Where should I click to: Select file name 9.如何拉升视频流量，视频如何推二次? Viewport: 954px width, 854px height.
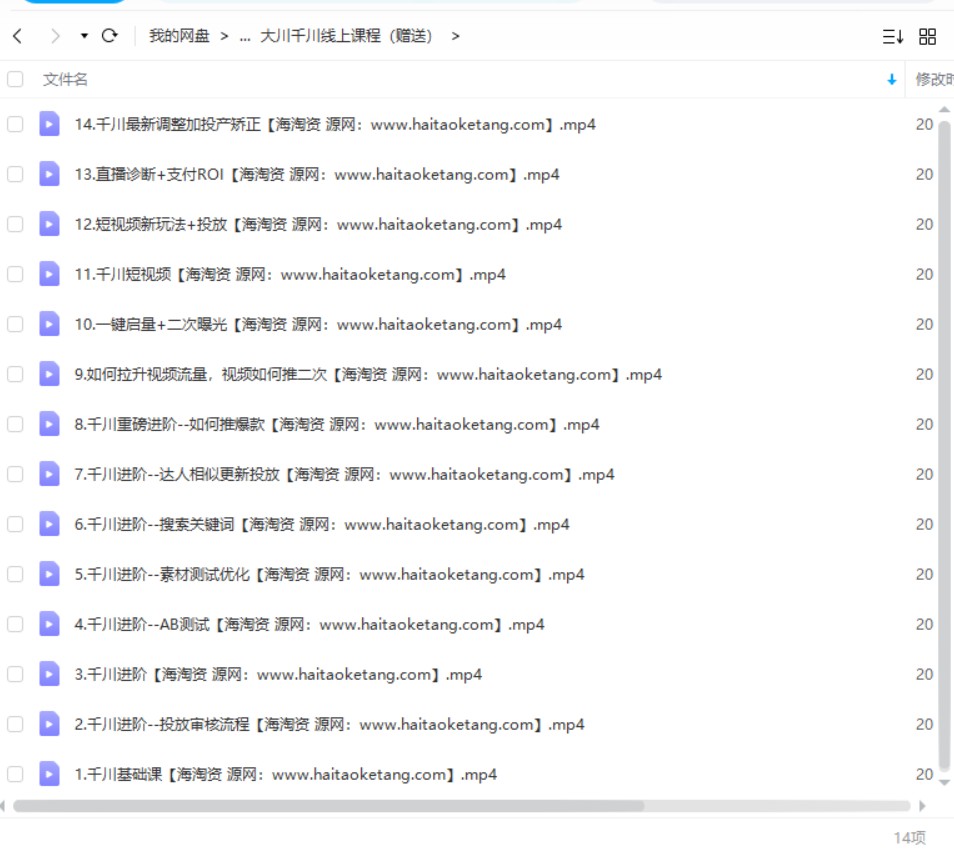(x=368, y=374)
